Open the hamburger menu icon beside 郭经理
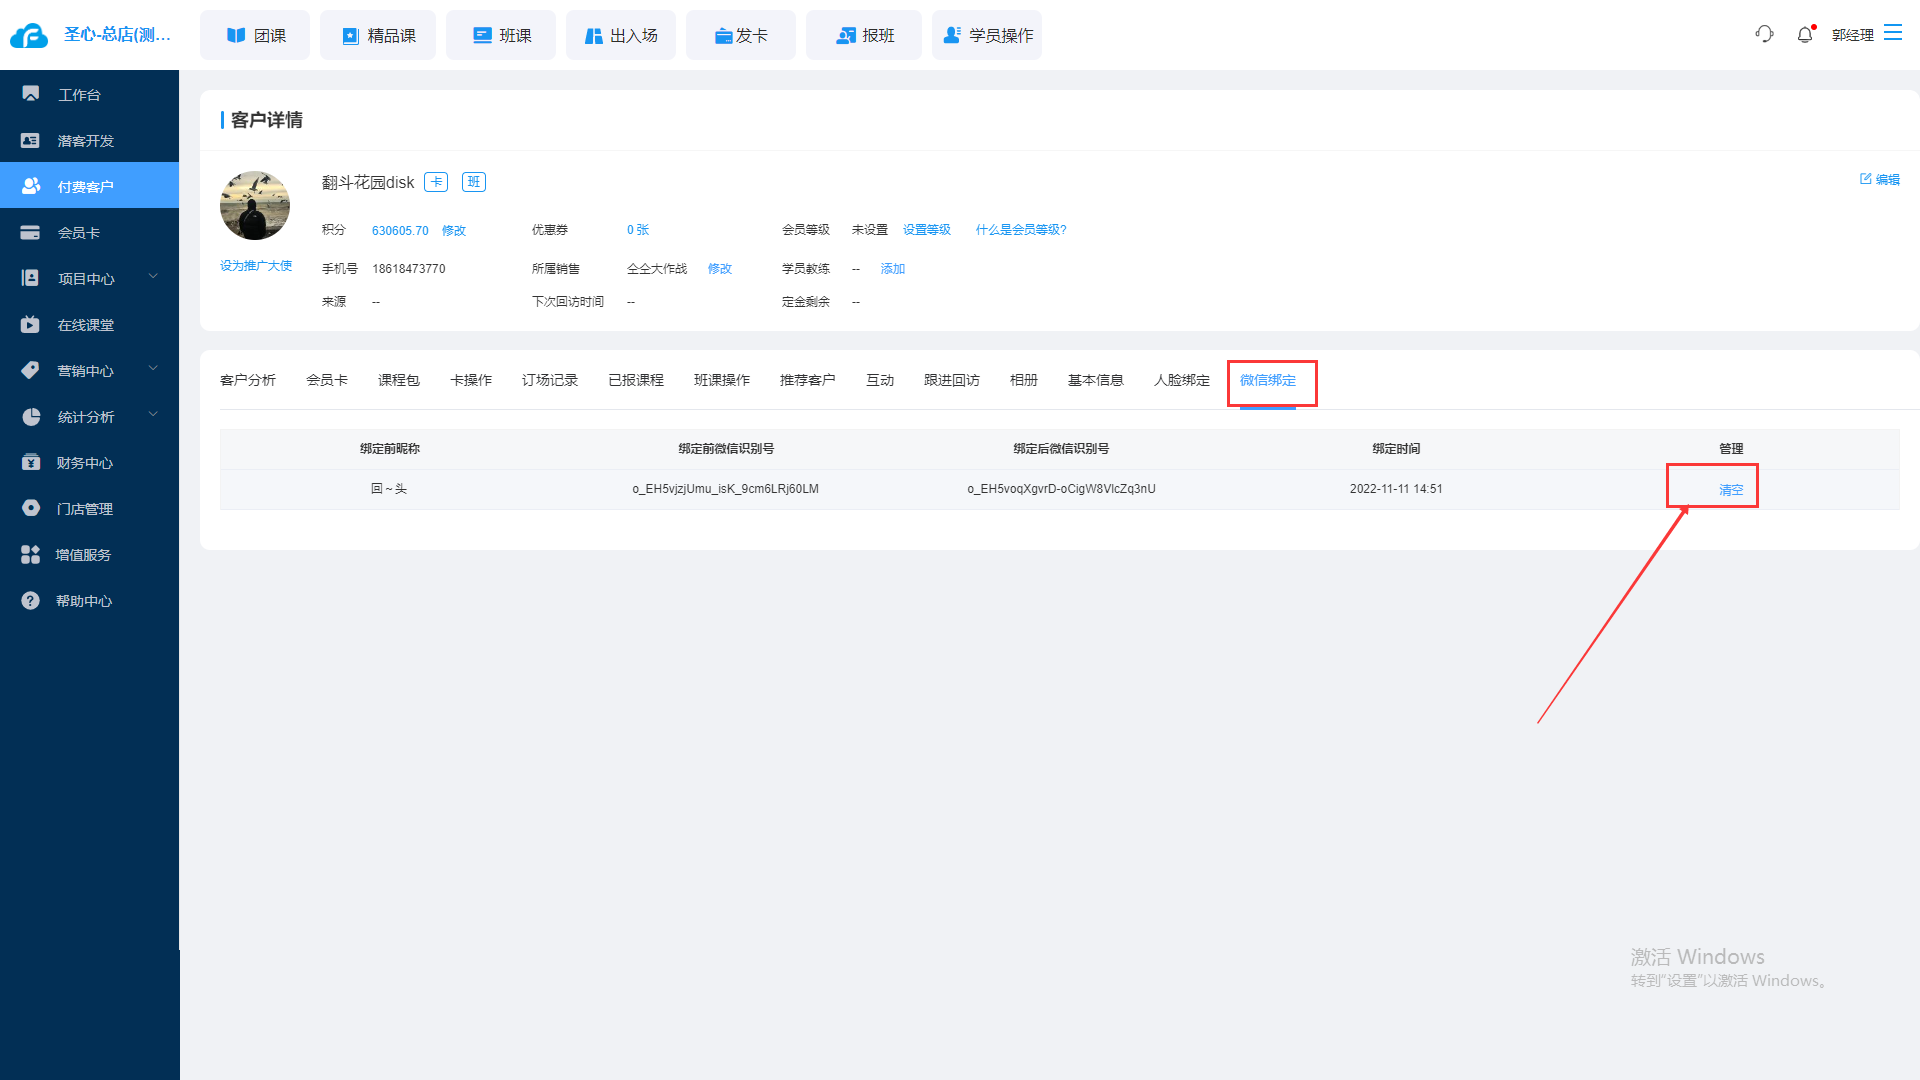The width and height of the screenshot is (1920, 1080). click(1893, 33)
